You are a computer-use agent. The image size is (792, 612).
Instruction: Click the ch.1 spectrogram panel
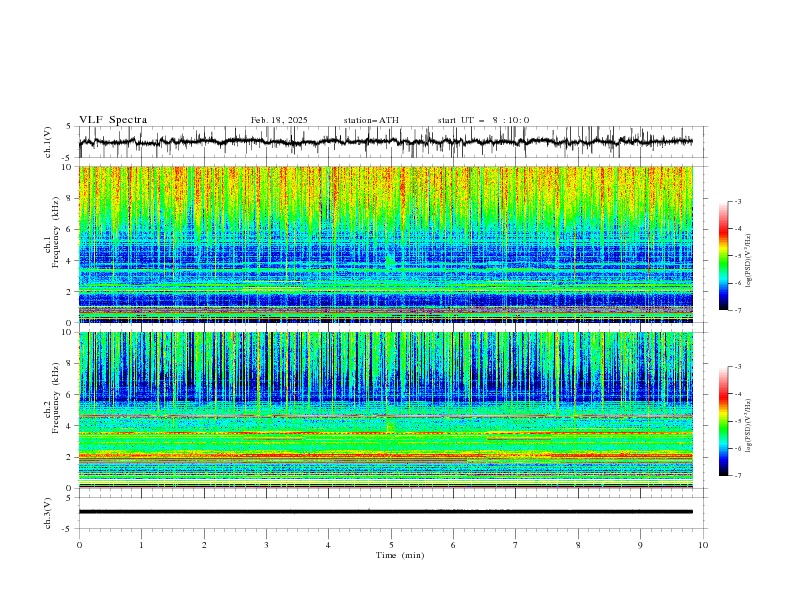[x=386, y=244]
